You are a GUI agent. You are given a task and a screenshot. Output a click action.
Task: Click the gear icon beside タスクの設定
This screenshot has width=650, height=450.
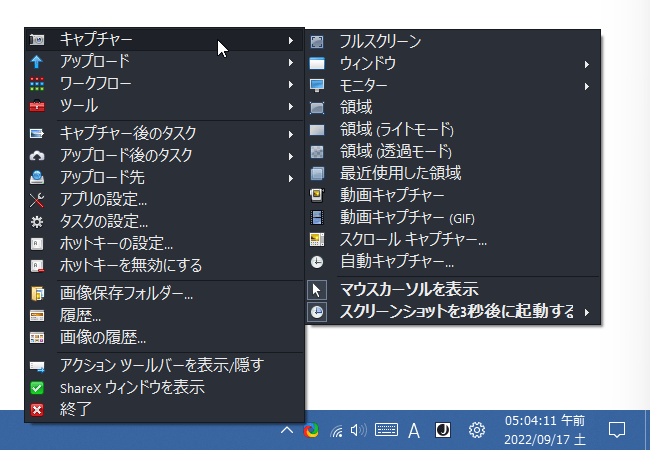(x=37, y=222)
